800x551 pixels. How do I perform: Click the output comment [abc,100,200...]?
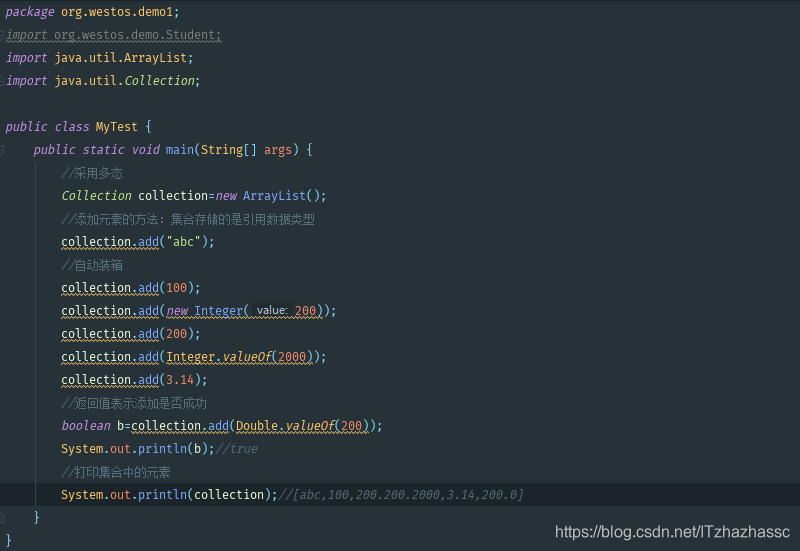[x=401, y=494]
